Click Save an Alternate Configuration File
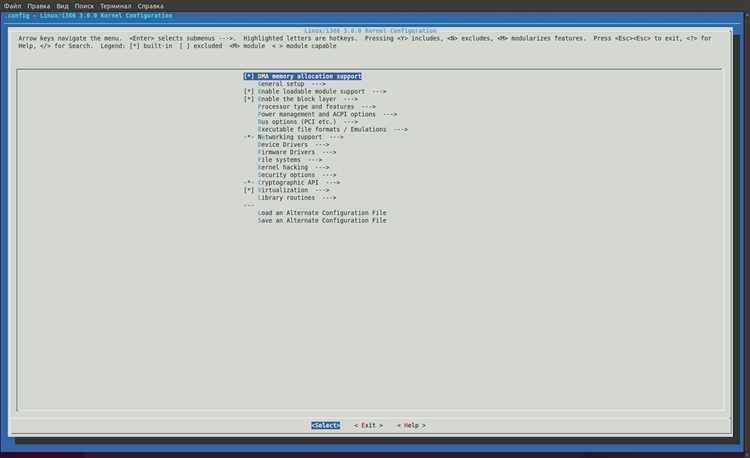Screen dimensions: 750x458 point(322,220)
